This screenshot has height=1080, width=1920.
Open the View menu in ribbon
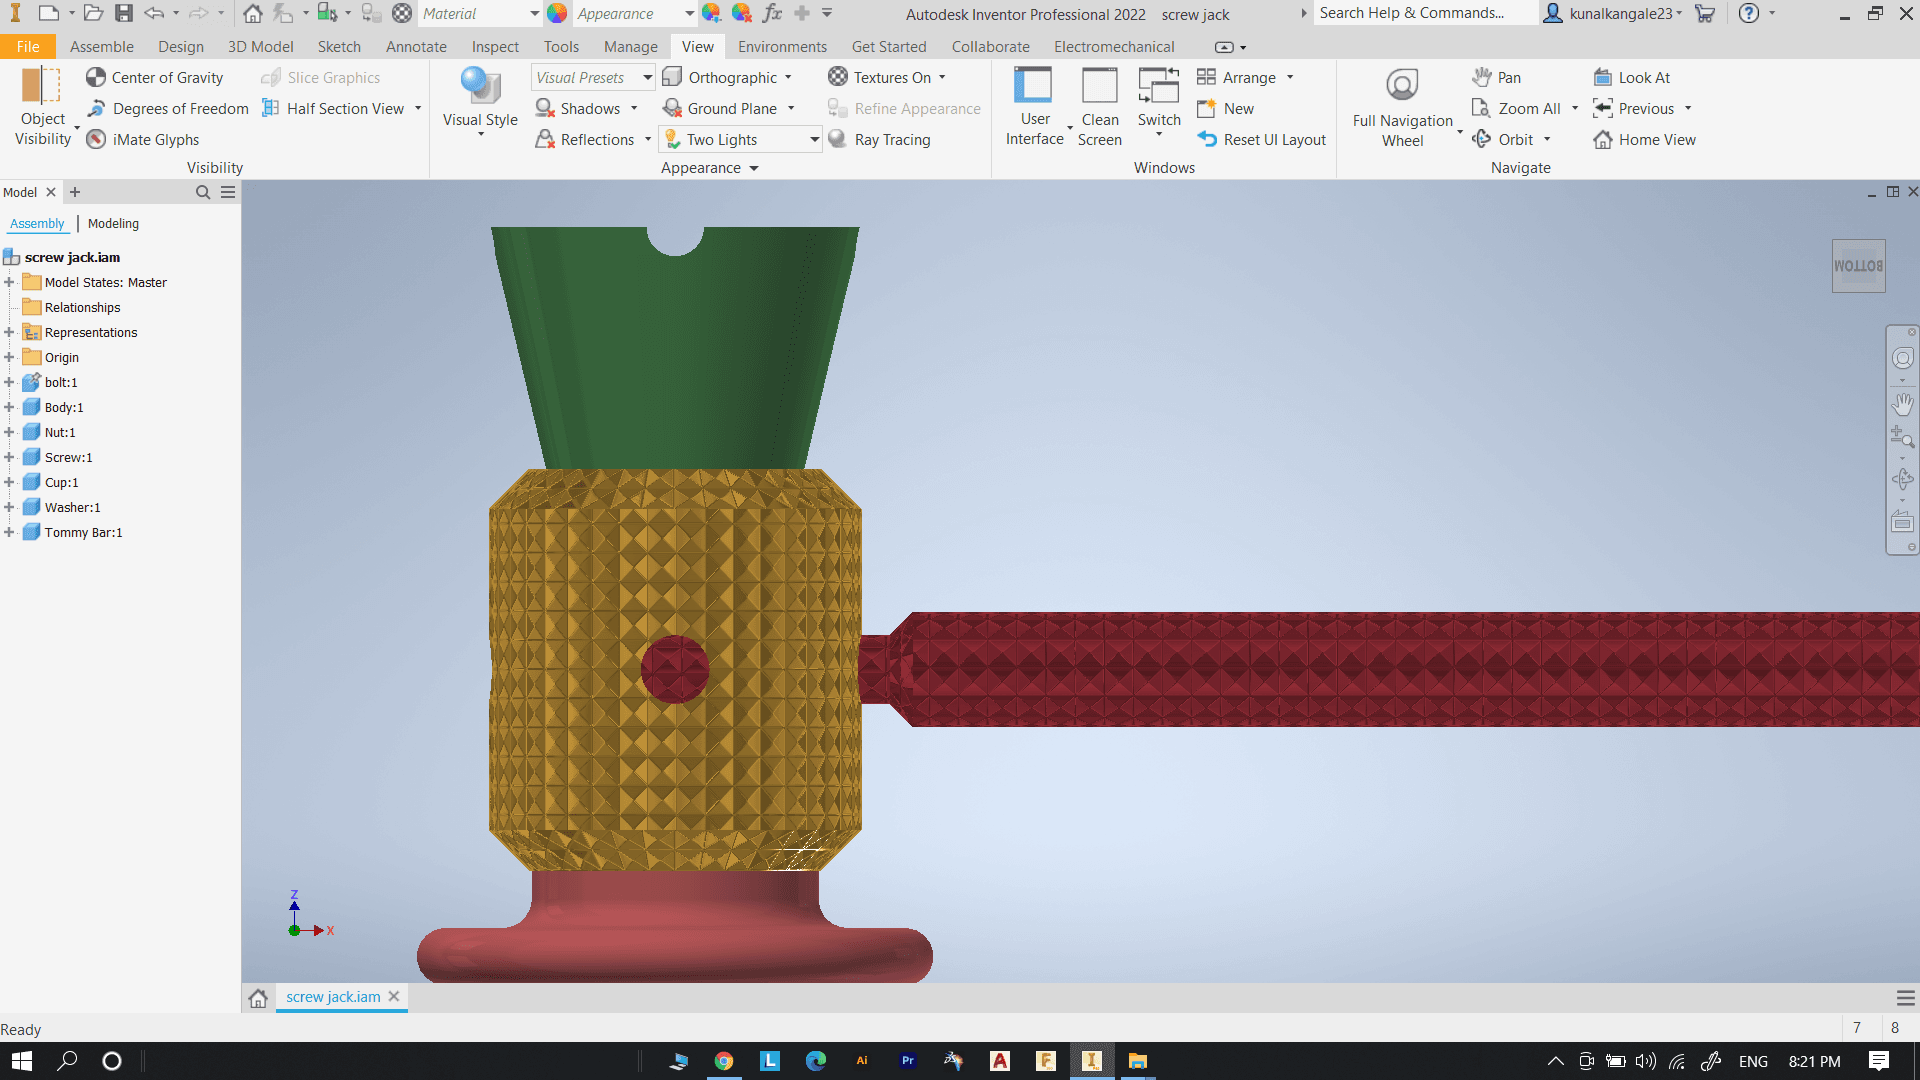696,46
